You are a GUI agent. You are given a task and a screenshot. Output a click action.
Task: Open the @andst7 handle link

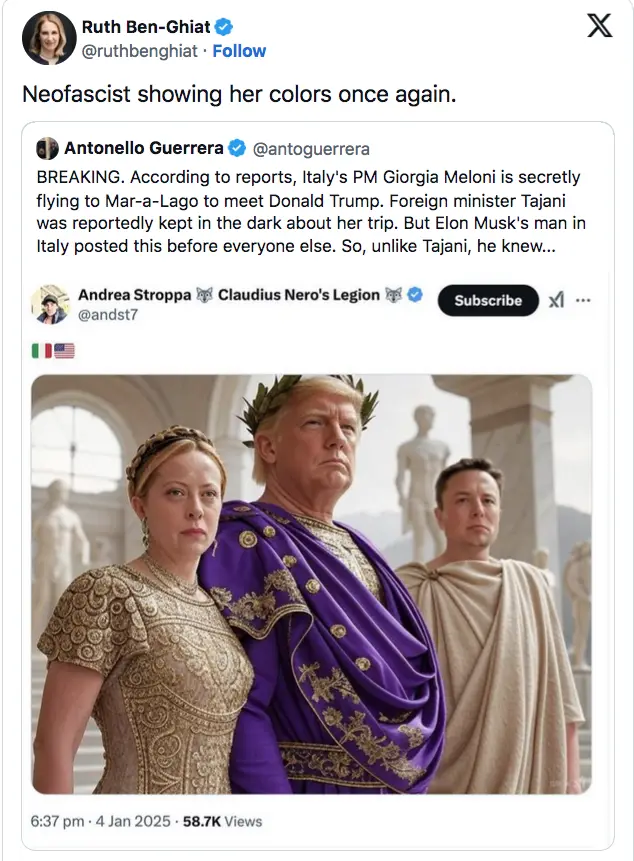click(108, 315)
